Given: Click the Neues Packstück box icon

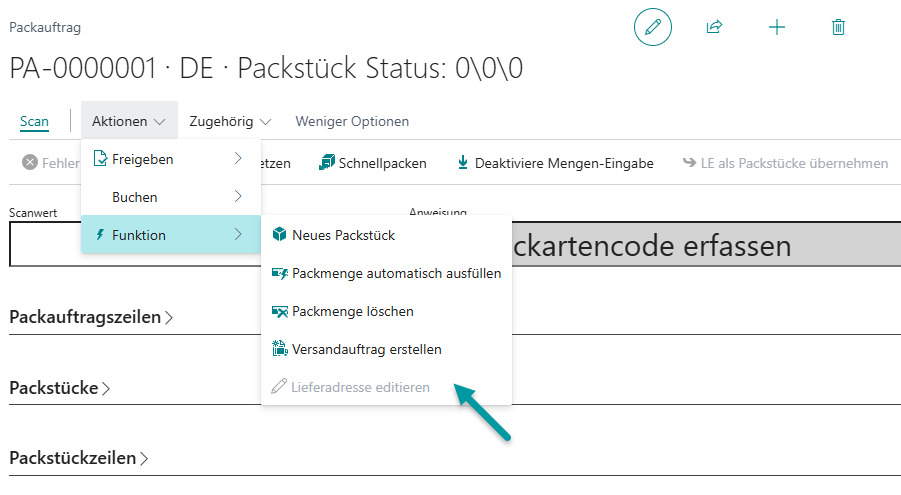Looking at the screenshot, I should (279, 235).
